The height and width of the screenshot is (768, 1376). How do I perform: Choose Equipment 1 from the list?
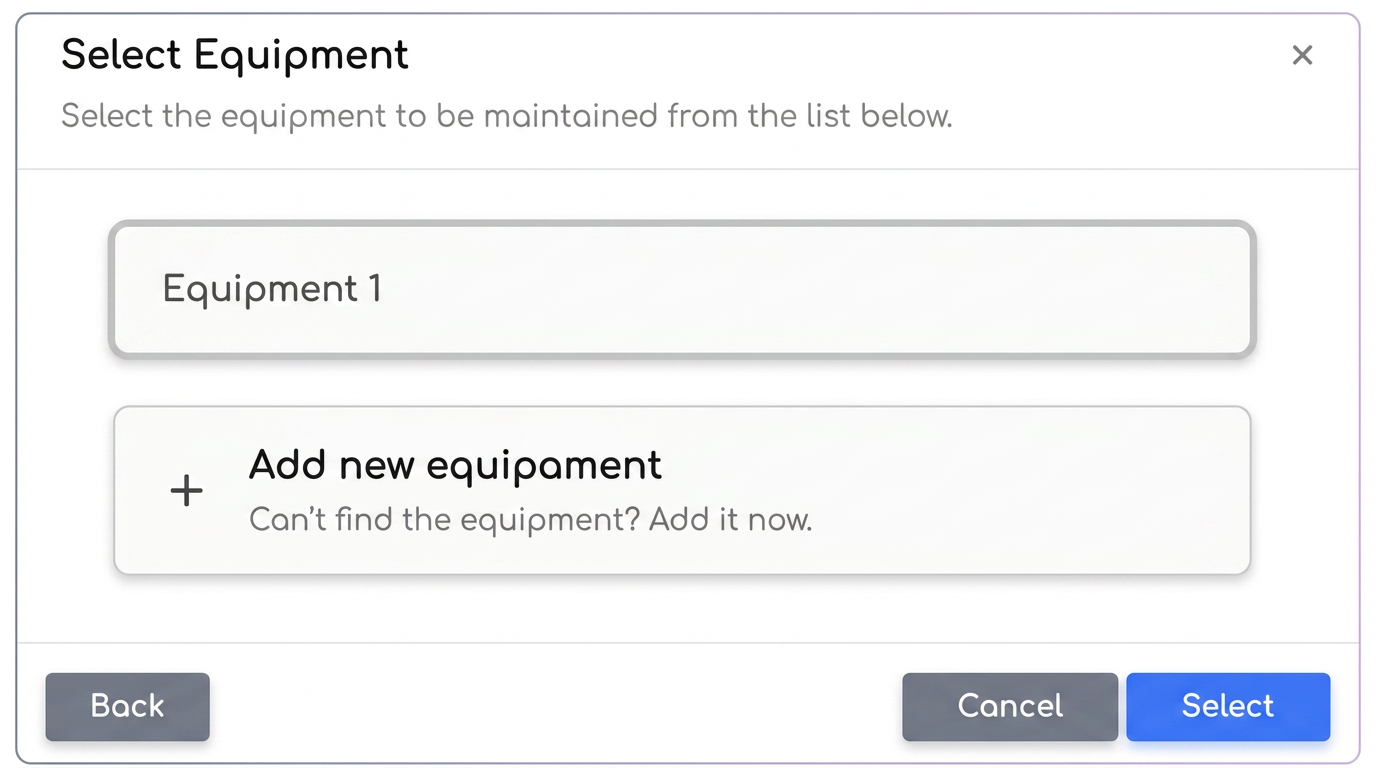click(x=682, y=289)
